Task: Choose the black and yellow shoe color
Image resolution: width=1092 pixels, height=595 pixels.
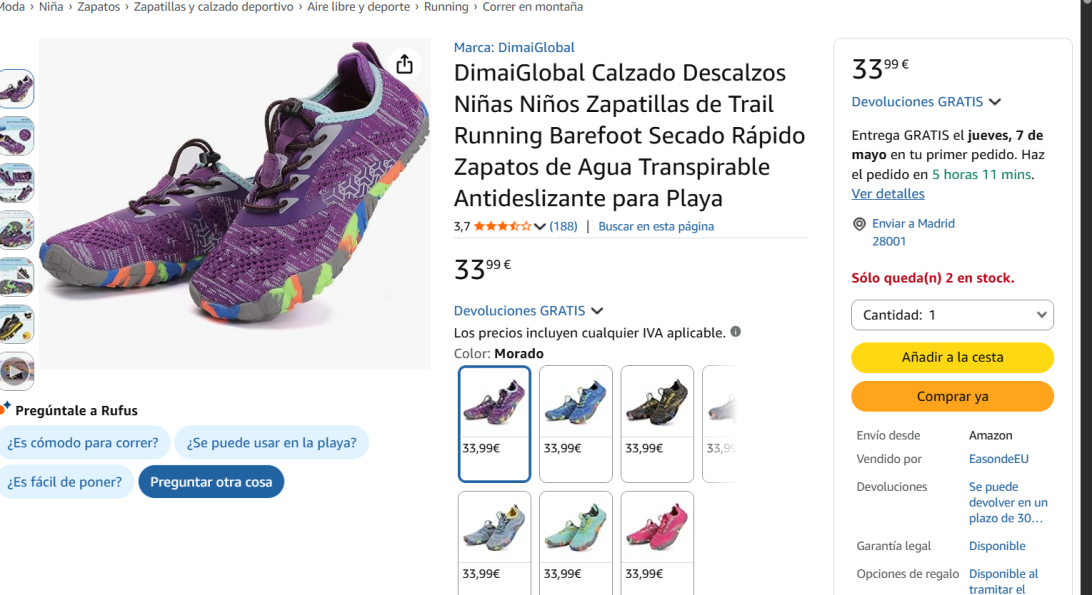Action: click(657, 402)
